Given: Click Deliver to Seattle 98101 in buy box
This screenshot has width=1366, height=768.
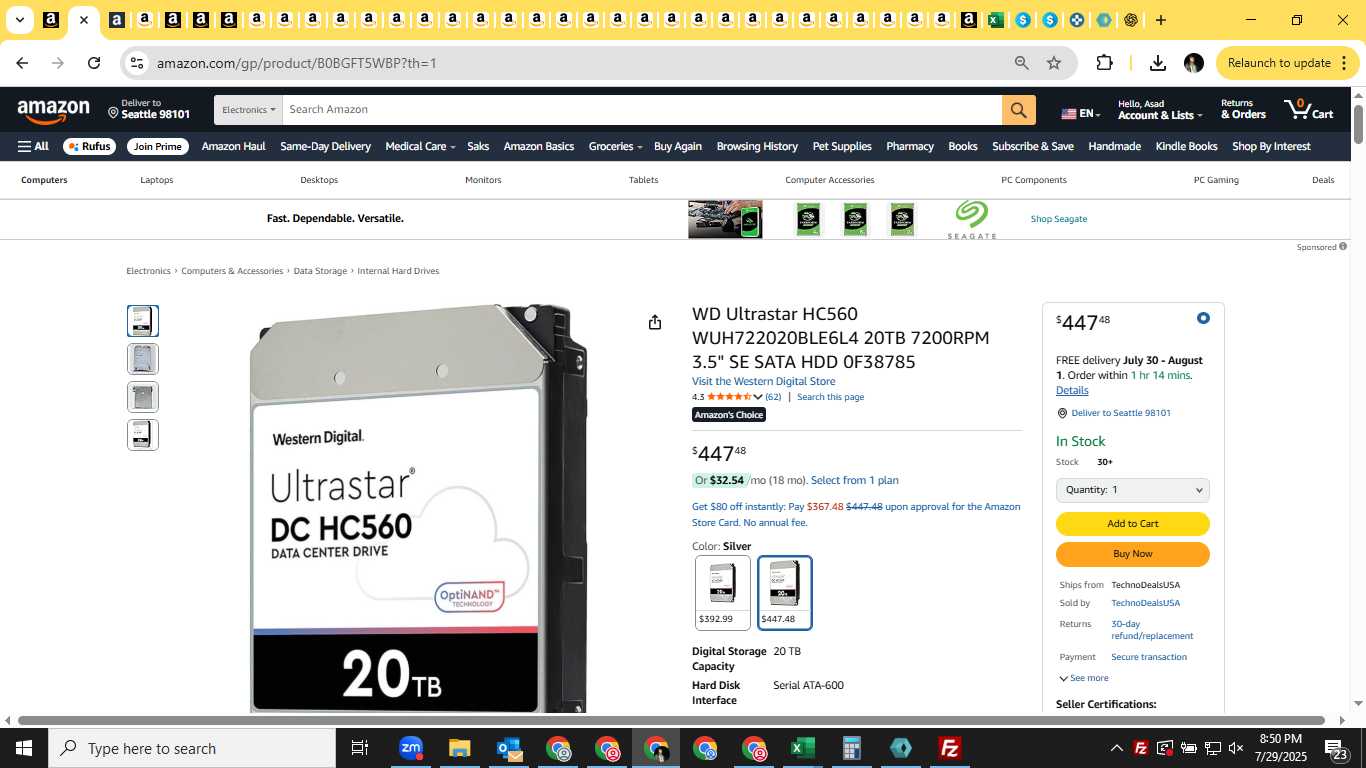Looking at the screenshot, I should (x=1120, y=413).
